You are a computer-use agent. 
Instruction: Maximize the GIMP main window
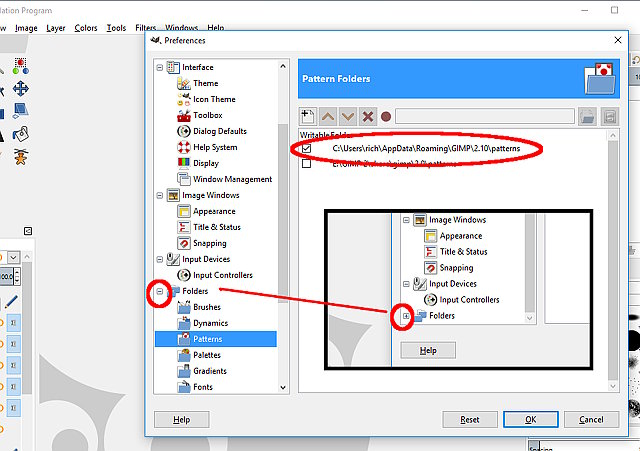tap(614, 10)
